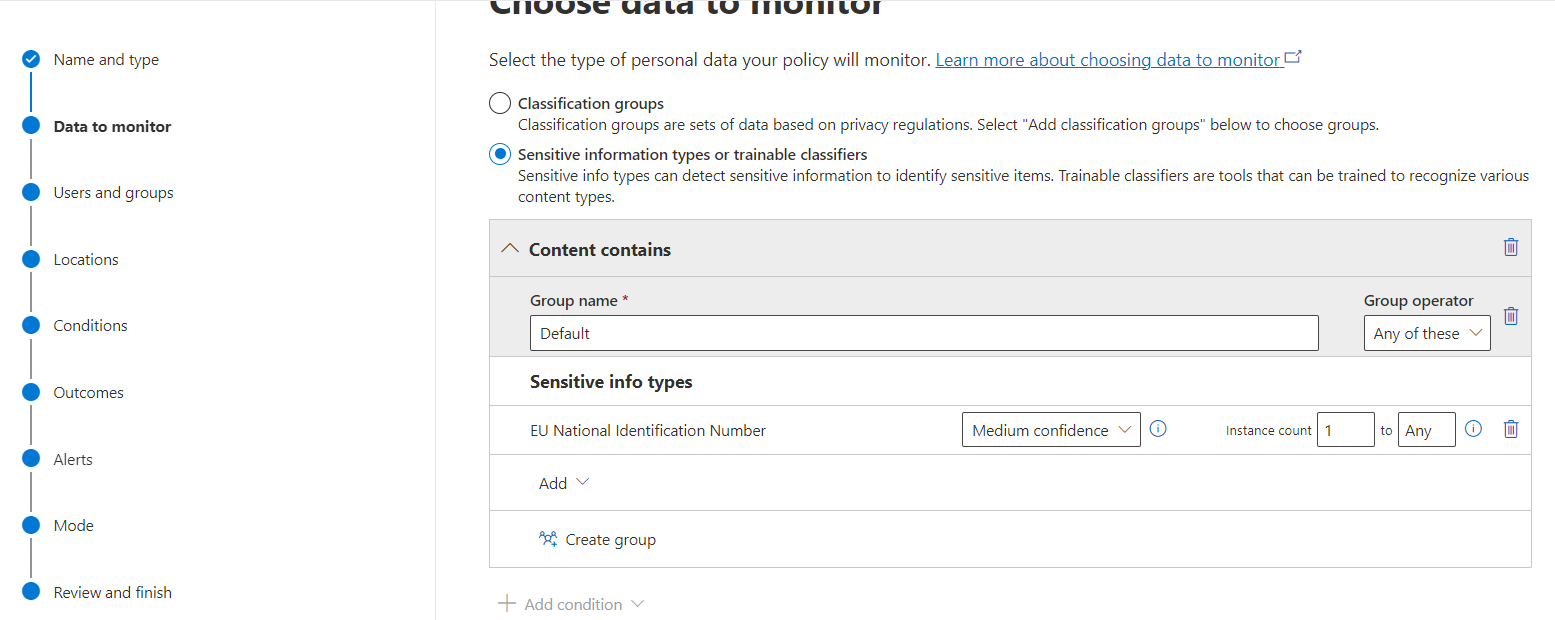This screenshot has width=1555, height=620.
Task: Delete the Content contains condition via trash icon
Action: click(1511, 247)
